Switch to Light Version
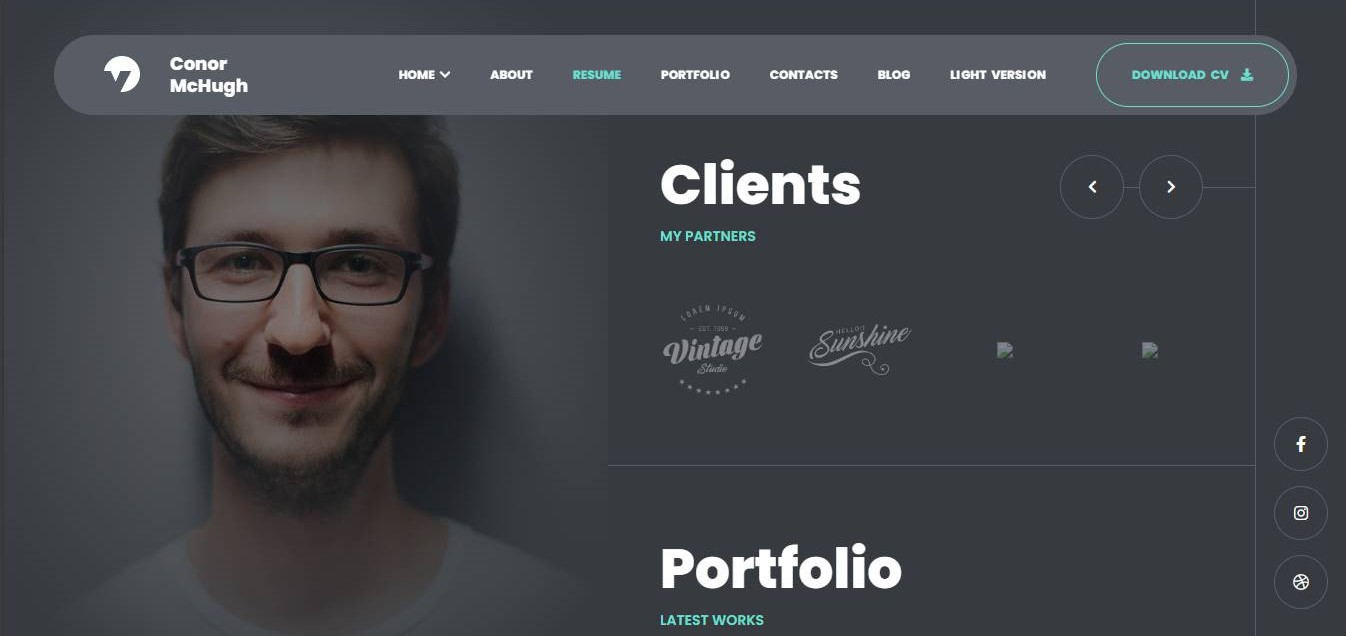The width and height of the screenshot is (1346, 636). point(998,75)
